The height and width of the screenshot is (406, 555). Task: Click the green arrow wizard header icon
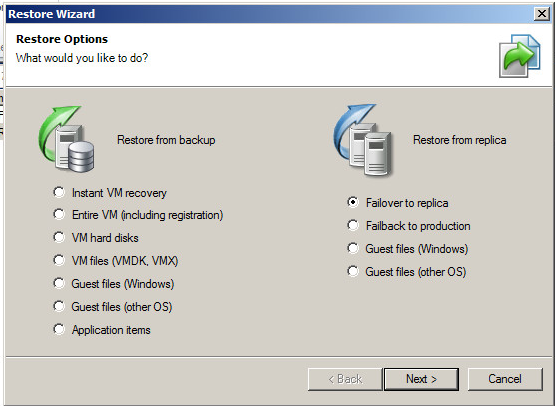tap(519, 56)
